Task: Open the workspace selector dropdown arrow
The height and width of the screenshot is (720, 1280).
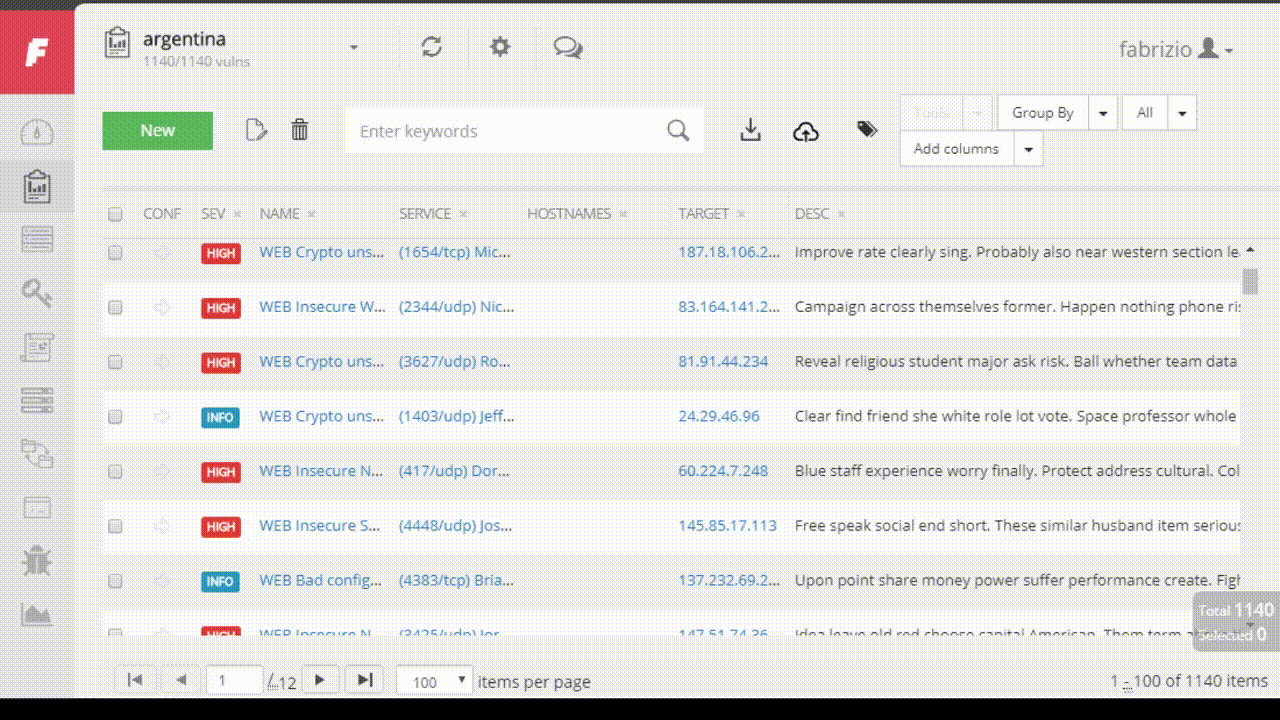Action: tap(353, 46)
